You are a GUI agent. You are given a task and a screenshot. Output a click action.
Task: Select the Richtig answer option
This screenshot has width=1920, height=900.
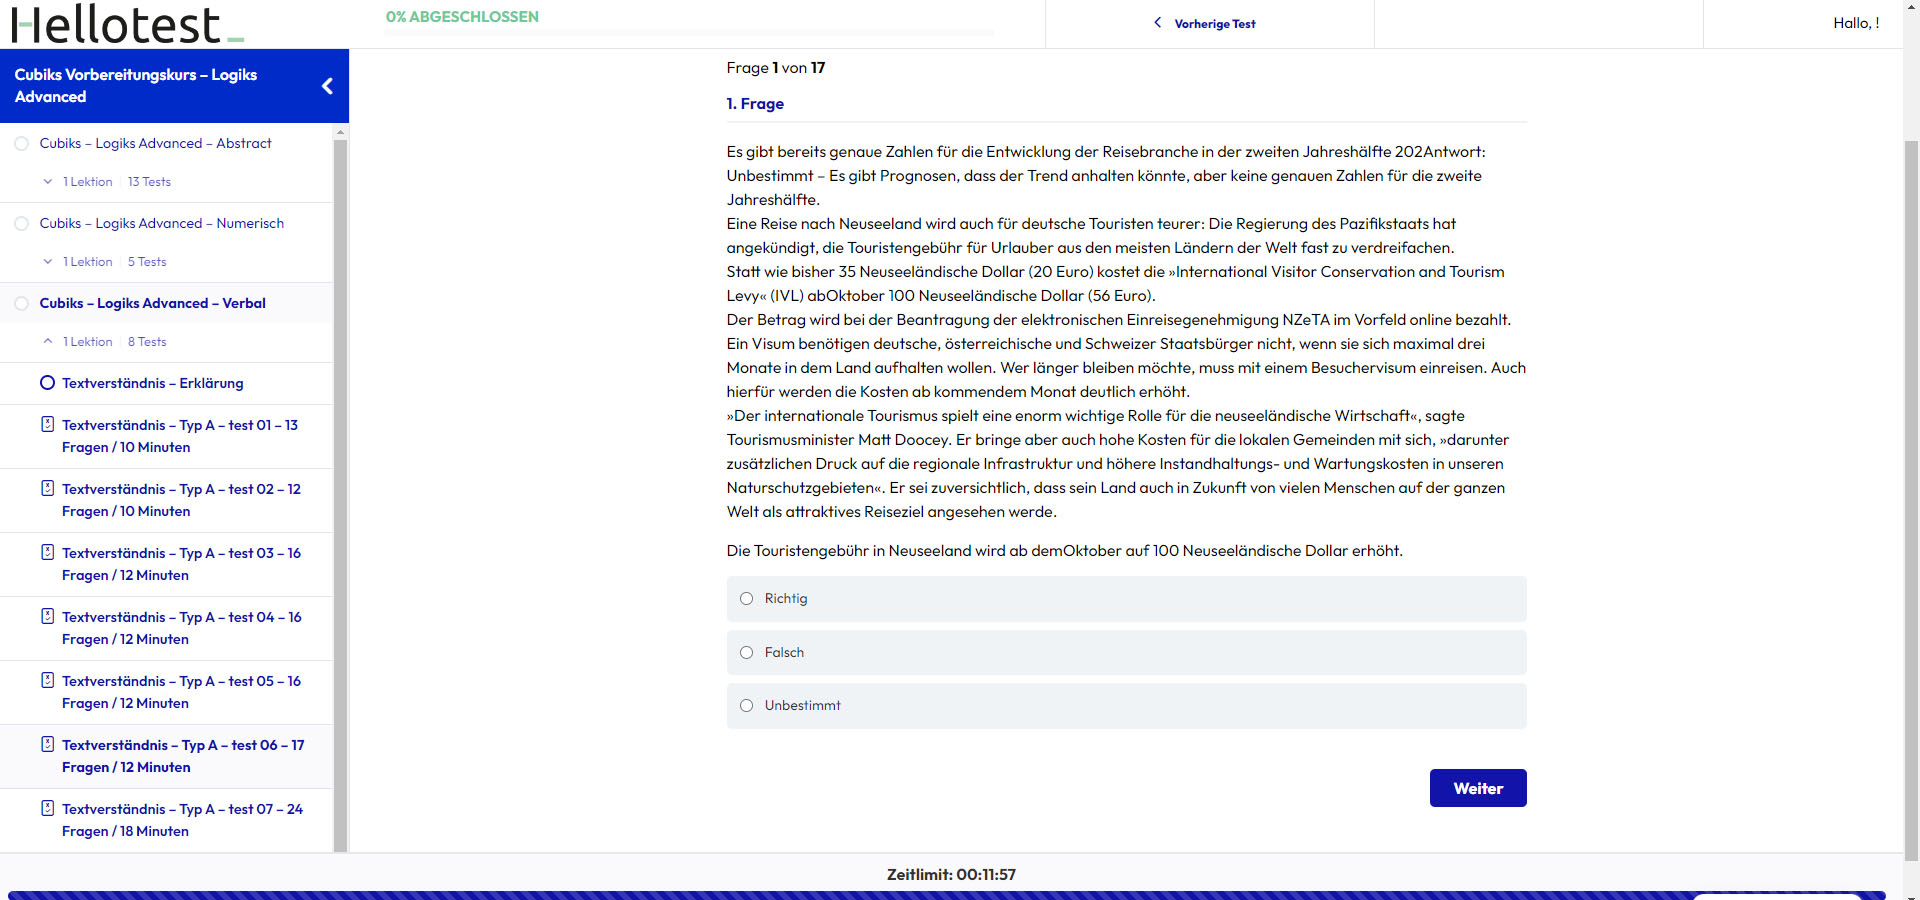[1126, 598]
